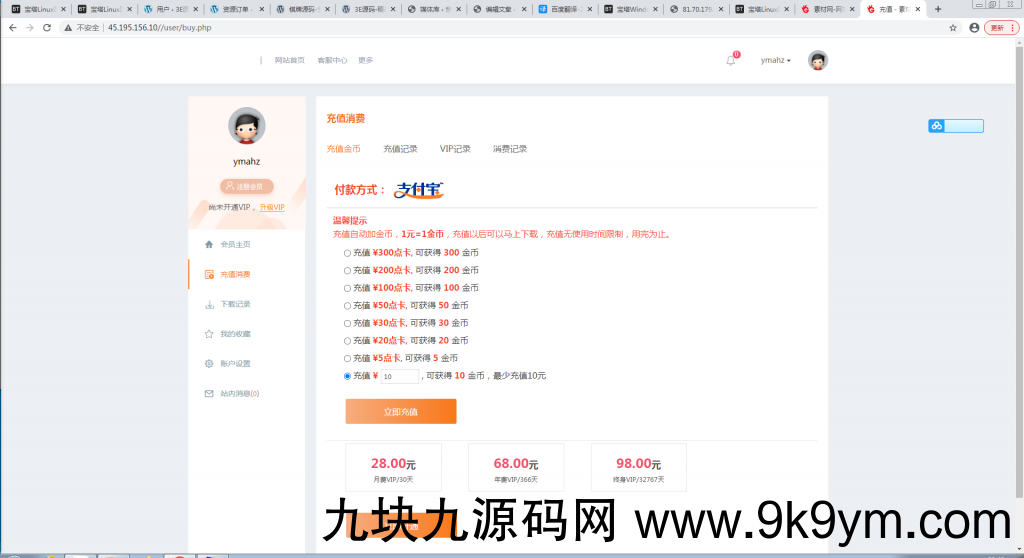Open a new browser tab with plus

[938, 9]
